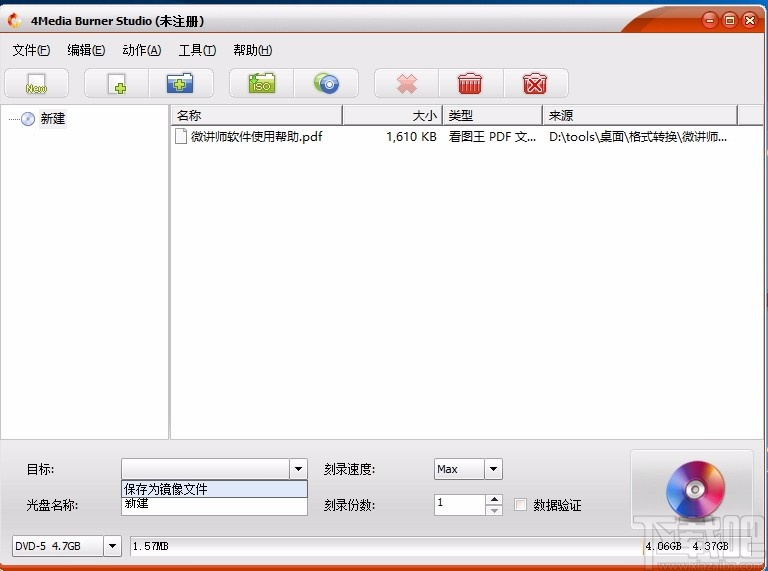This screenshot has width=768, height=571.
Task: Click the New project toolbar icon
Action: click(36, 84)
